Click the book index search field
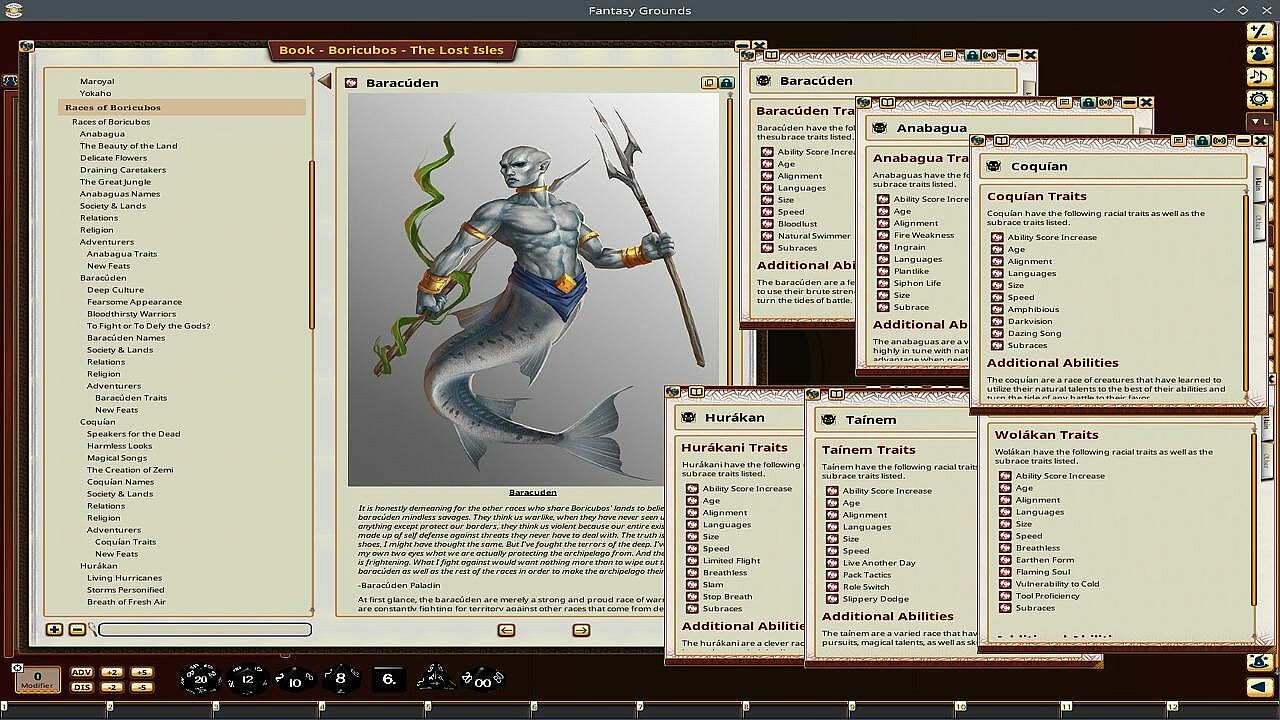The height and width of the screenshot is (720, 1280). pyautogui.click(x=205, y=630)
